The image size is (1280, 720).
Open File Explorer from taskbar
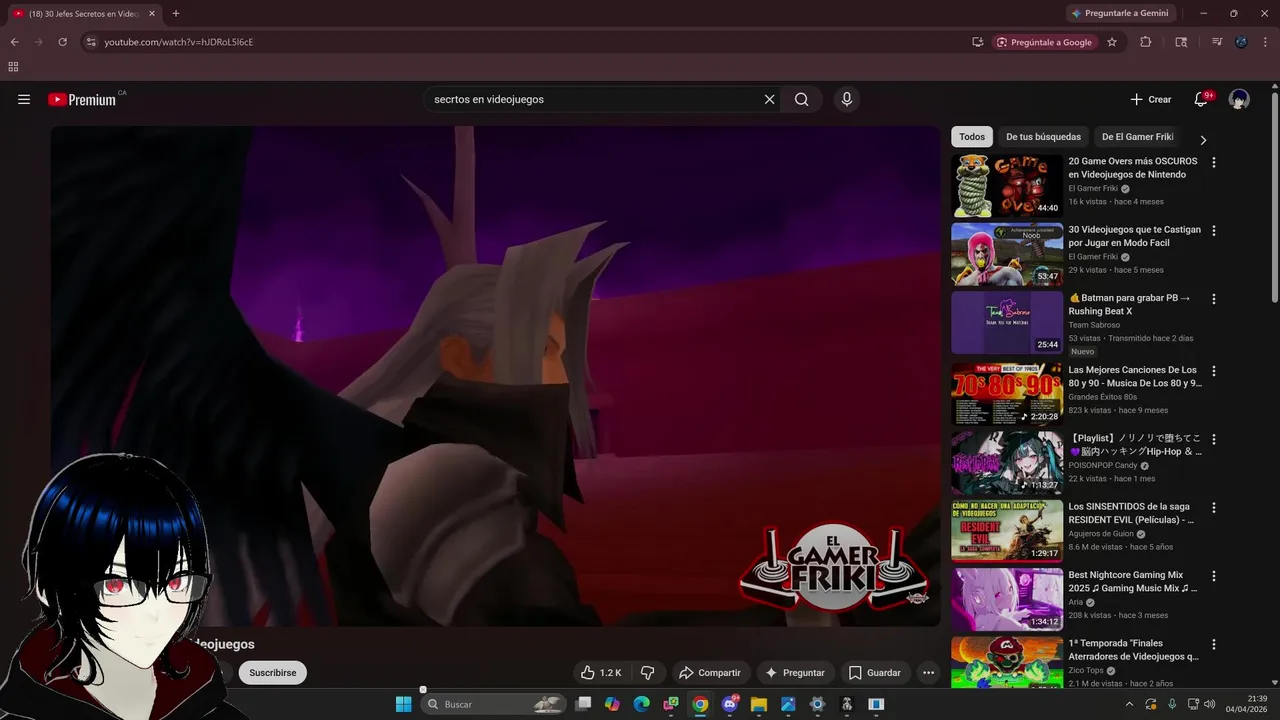coord(759,704)
